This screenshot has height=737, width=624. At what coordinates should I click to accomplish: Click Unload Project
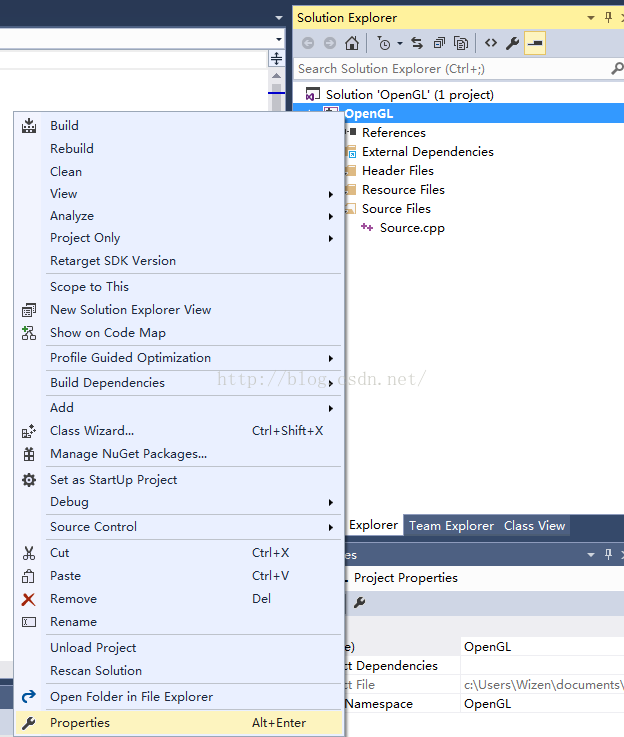click(179, 648)
